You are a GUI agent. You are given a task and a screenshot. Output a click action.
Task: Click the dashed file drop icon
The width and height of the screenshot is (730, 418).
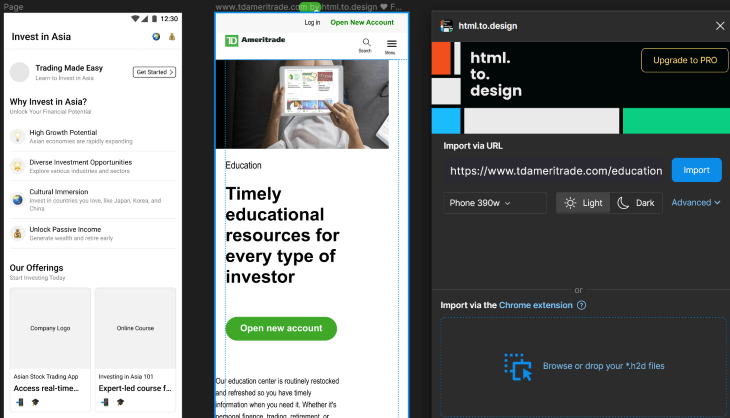pos(518,367)
